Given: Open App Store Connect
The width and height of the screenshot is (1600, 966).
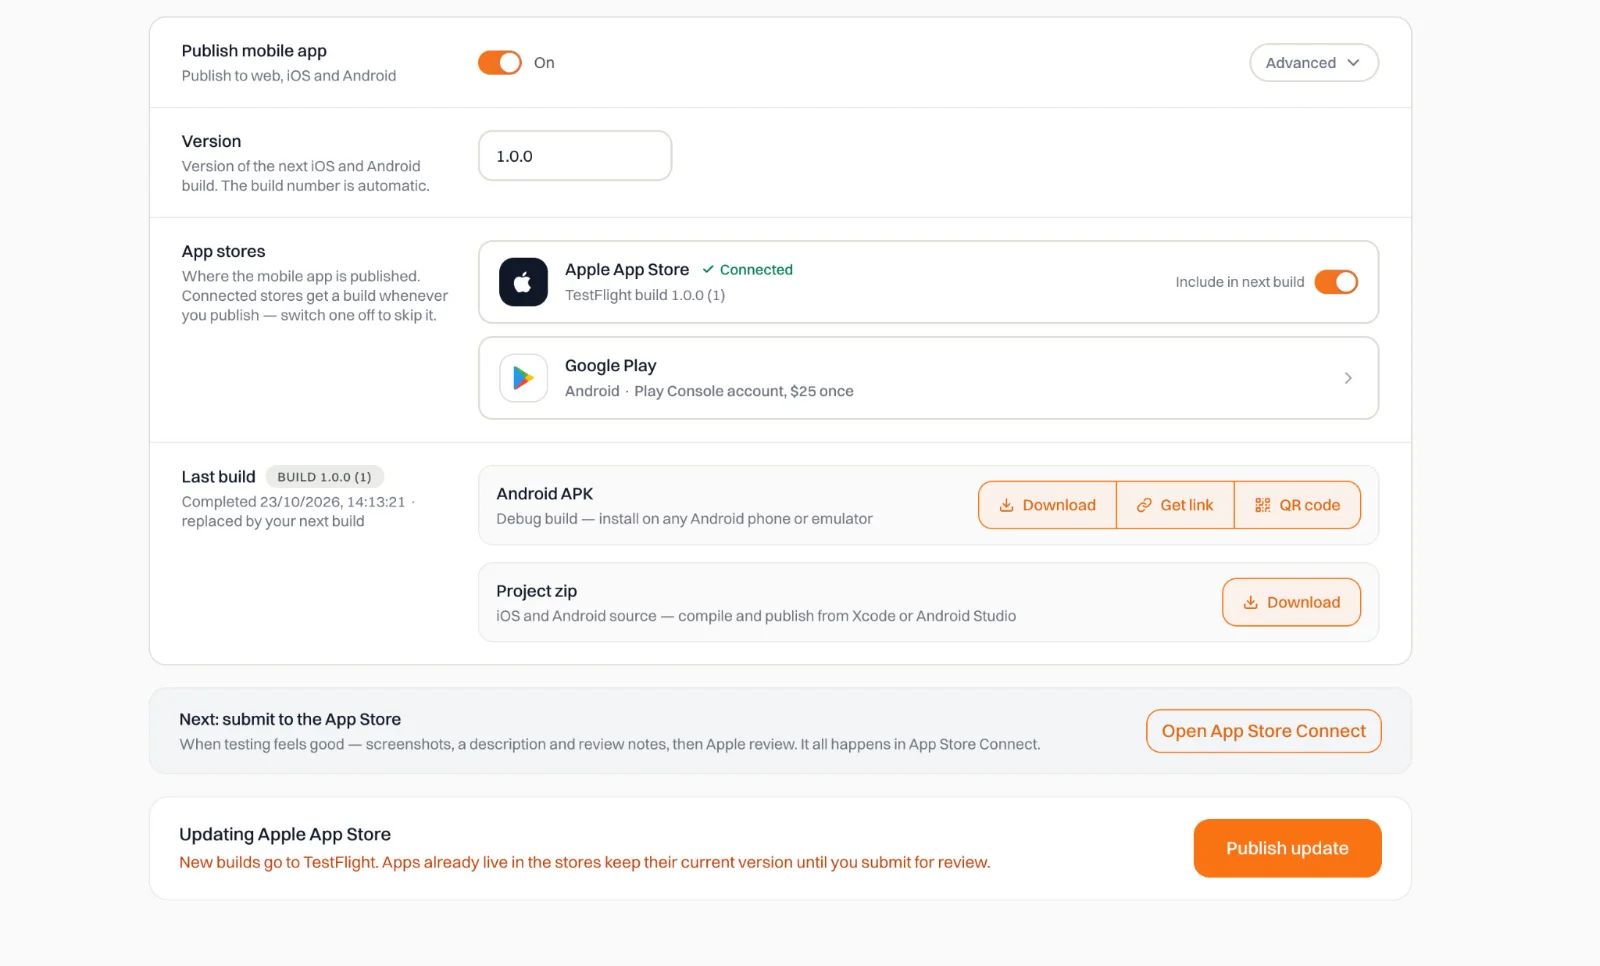Looking at the screenshot, I should 1264,731.
